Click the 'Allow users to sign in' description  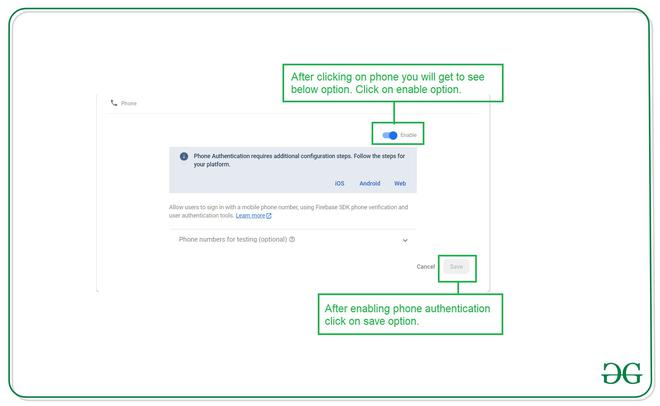[288, 211]
